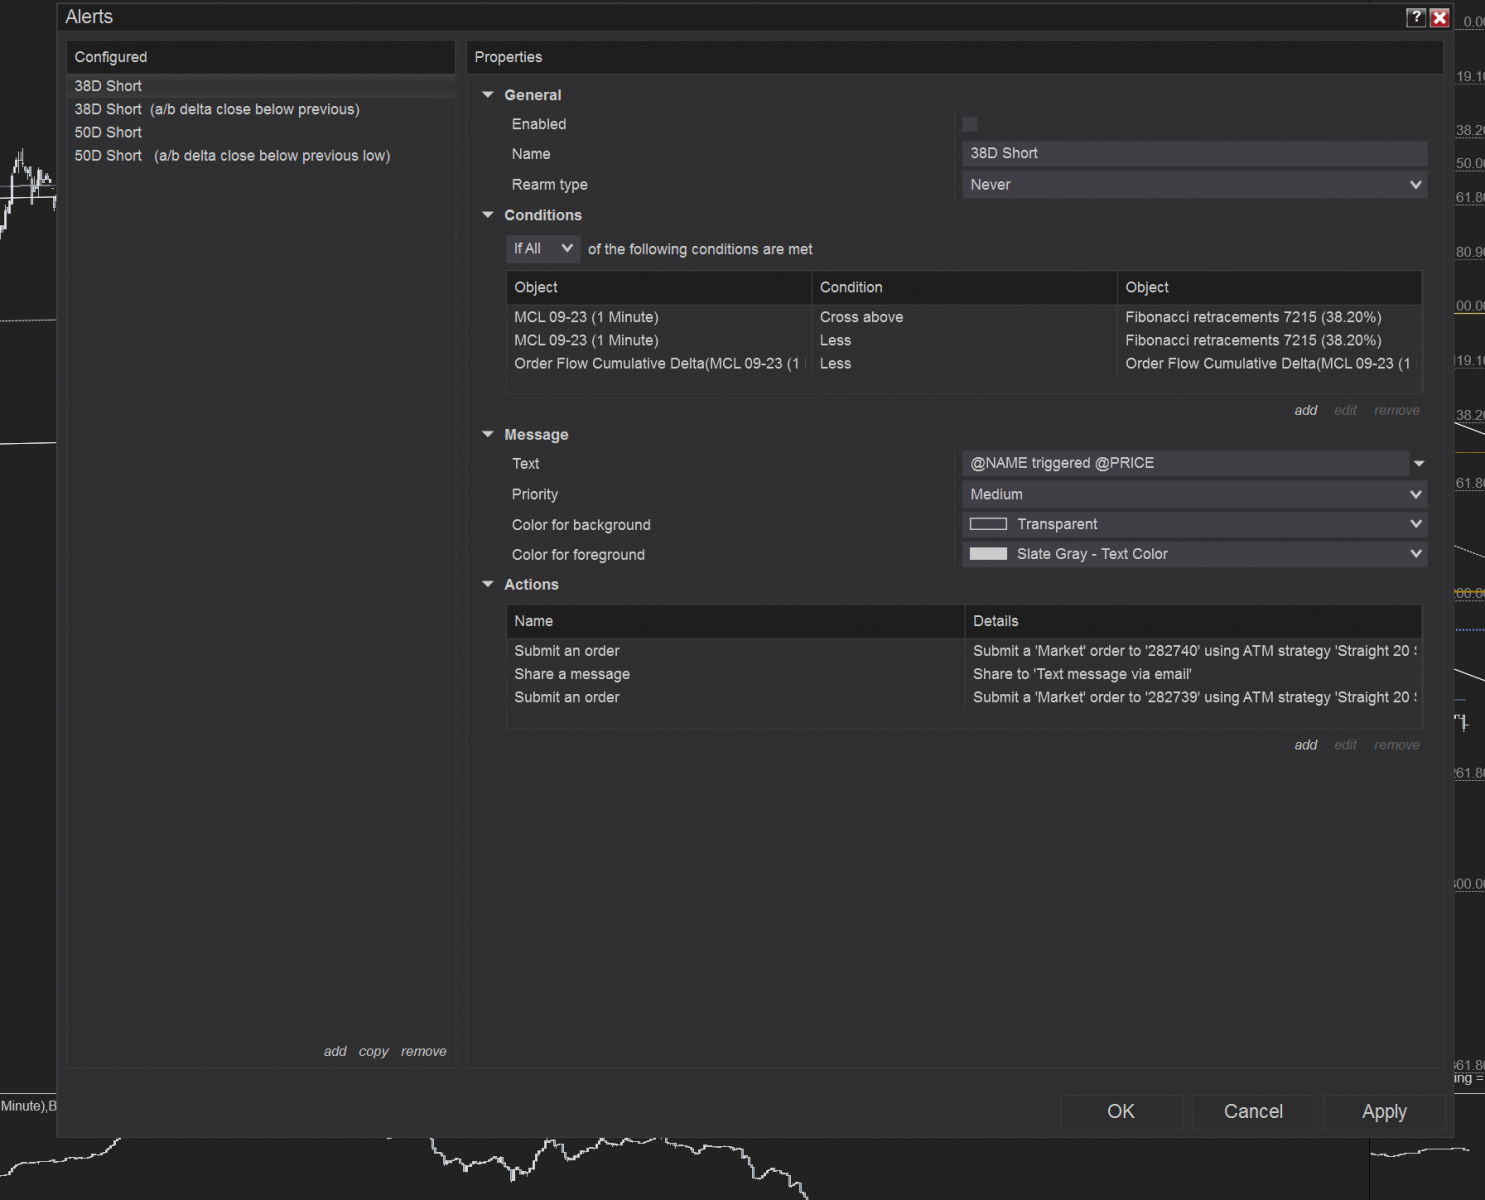Viewport: 1485px width, 1200px height.
Task: Copy the selected configured alert
Action: coord(373,1051)
